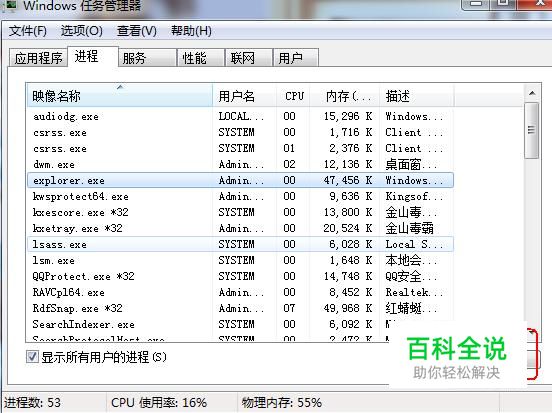The width and height of the screenshot is (552, 413).
Task: Switch to the 应用程序 tab
Action: [x=38, y=58]
